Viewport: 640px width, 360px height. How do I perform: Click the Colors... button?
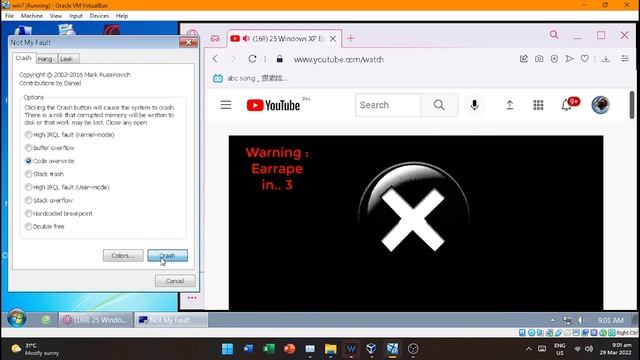pos(123,256)
